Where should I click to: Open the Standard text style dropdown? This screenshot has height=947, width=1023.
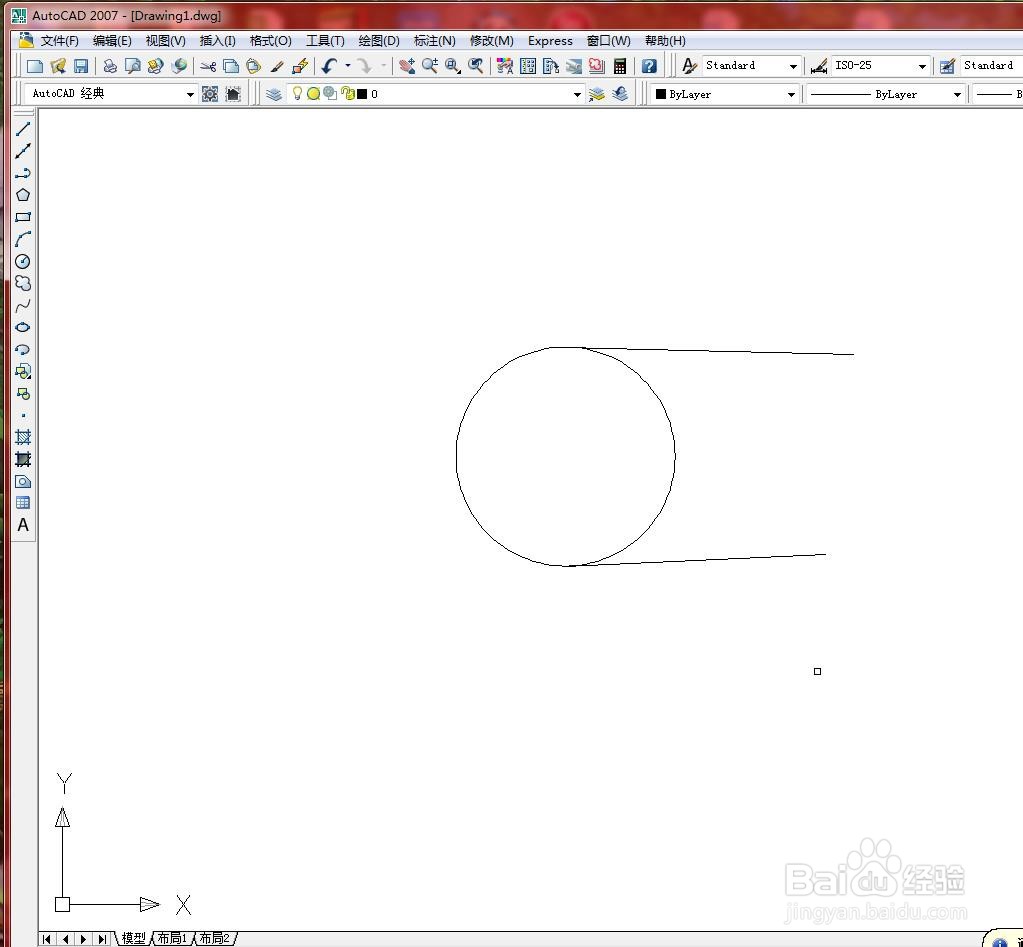[793, 66]
